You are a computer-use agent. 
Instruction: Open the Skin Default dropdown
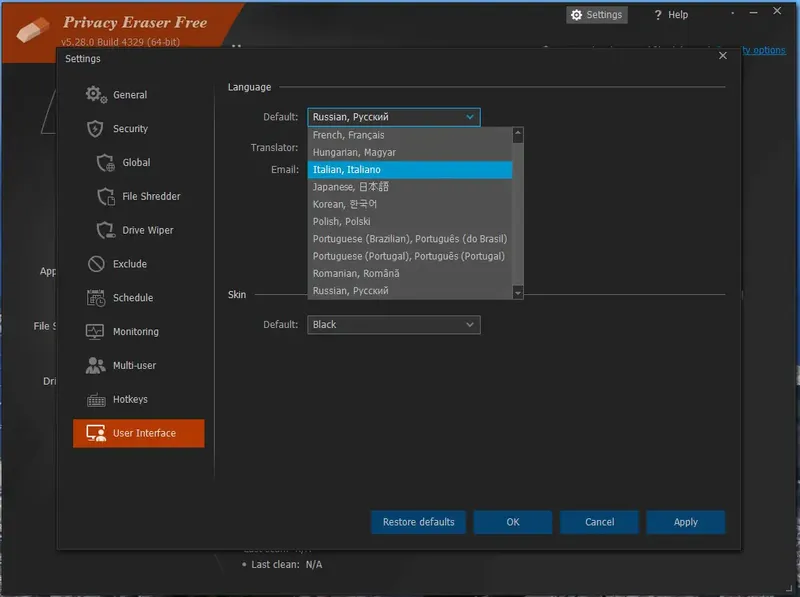[x=394, y=324]
